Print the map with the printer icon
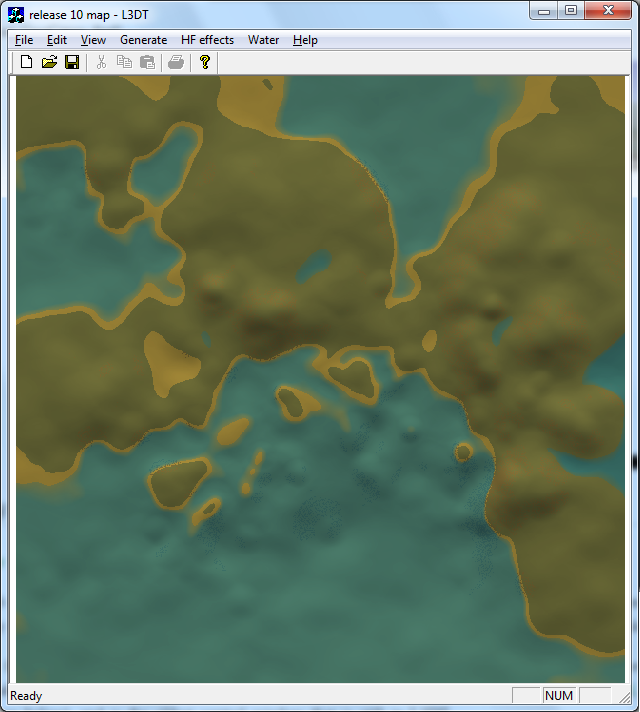 pyautogui.click(x=176, y=62)
